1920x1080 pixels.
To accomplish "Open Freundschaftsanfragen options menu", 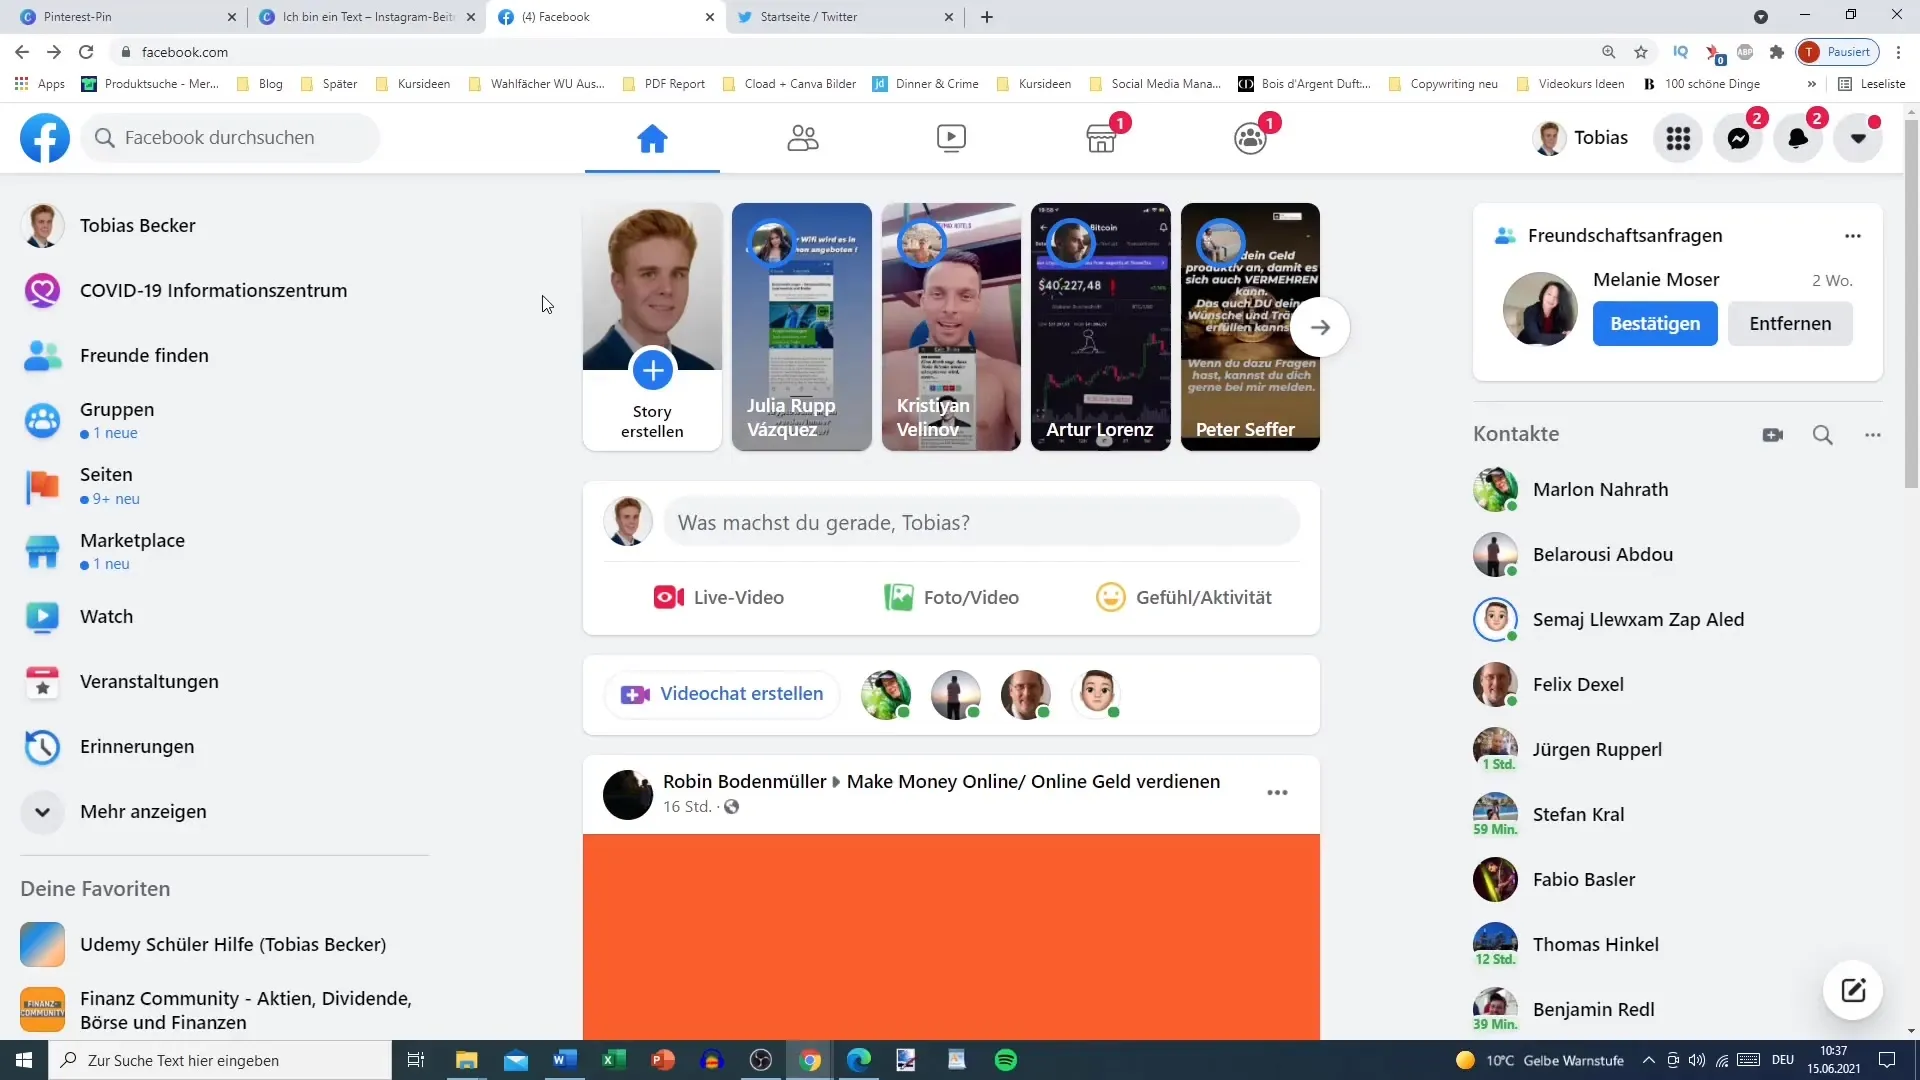I will coord(1853,236).
